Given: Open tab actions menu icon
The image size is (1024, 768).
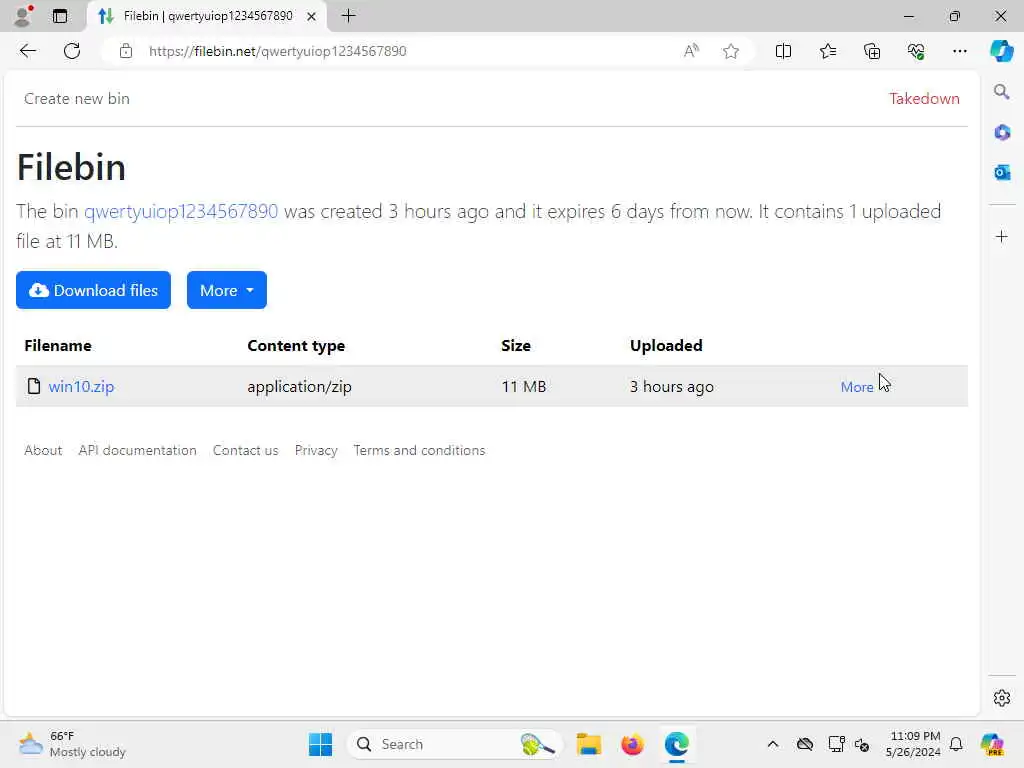Looking at the screenshot, I should point(59,16).
